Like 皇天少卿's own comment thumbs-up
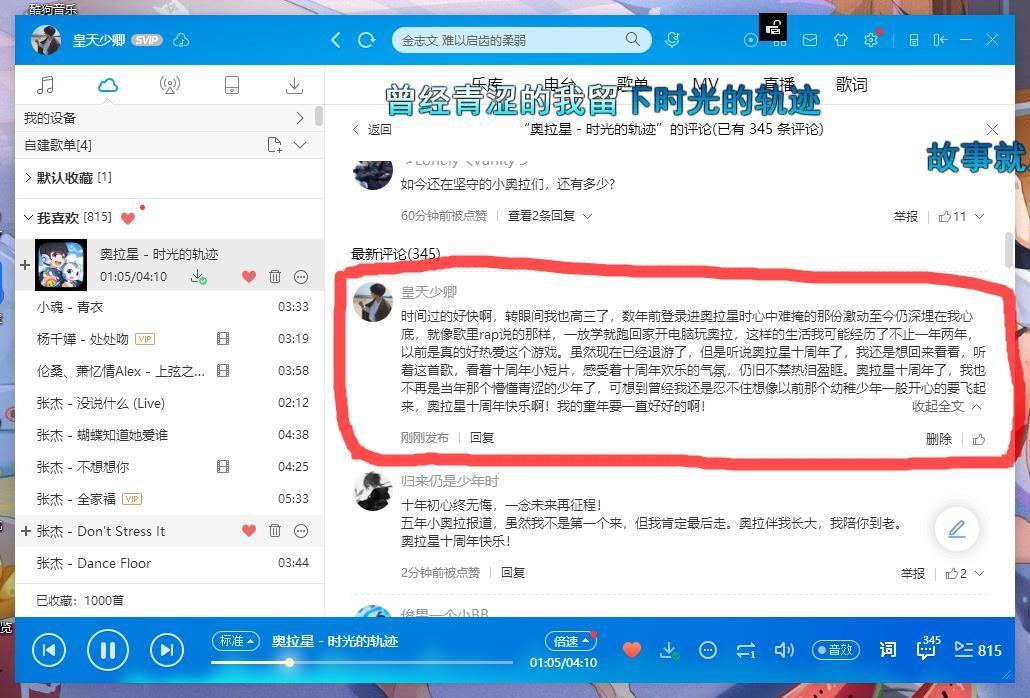Image resolution: width=1030 pixels, height=698 pixels. 979,439
